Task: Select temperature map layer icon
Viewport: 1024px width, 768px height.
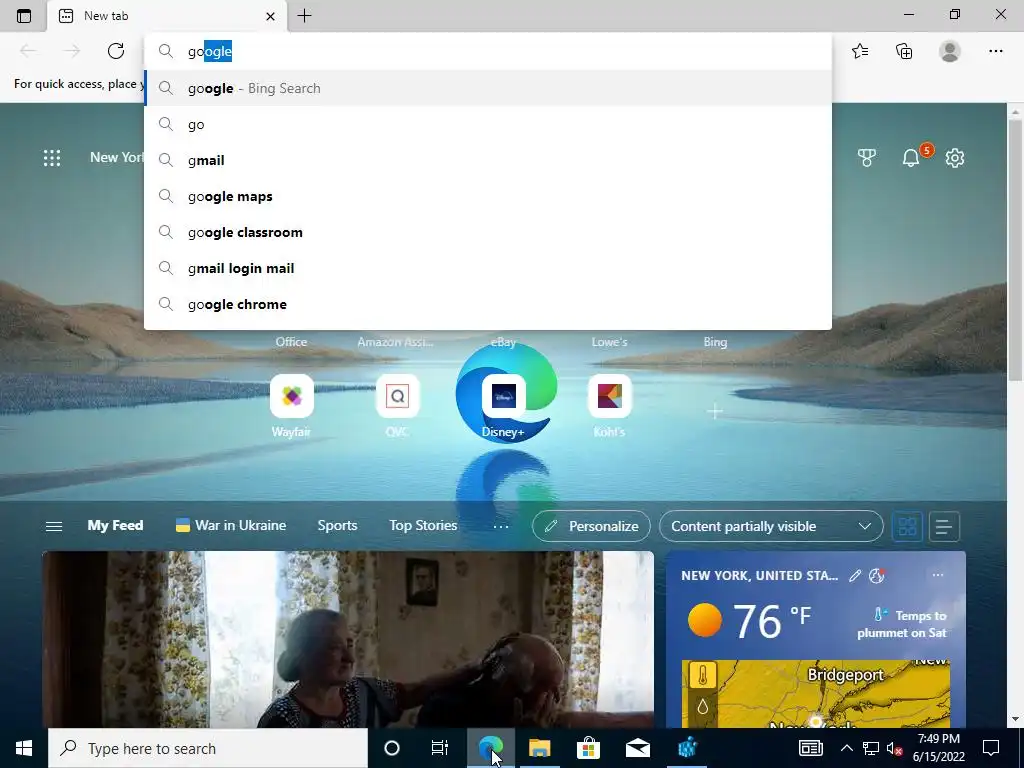Action: pyautogui.click(x=703, y=675)
